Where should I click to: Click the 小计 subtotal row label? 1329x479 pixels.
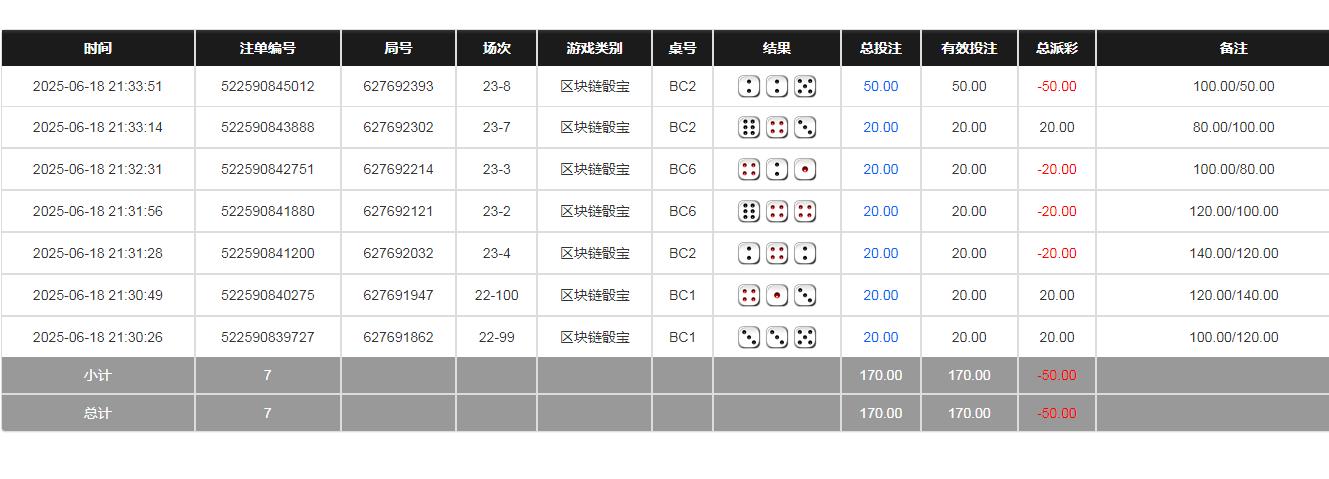(x=98, y=376)
